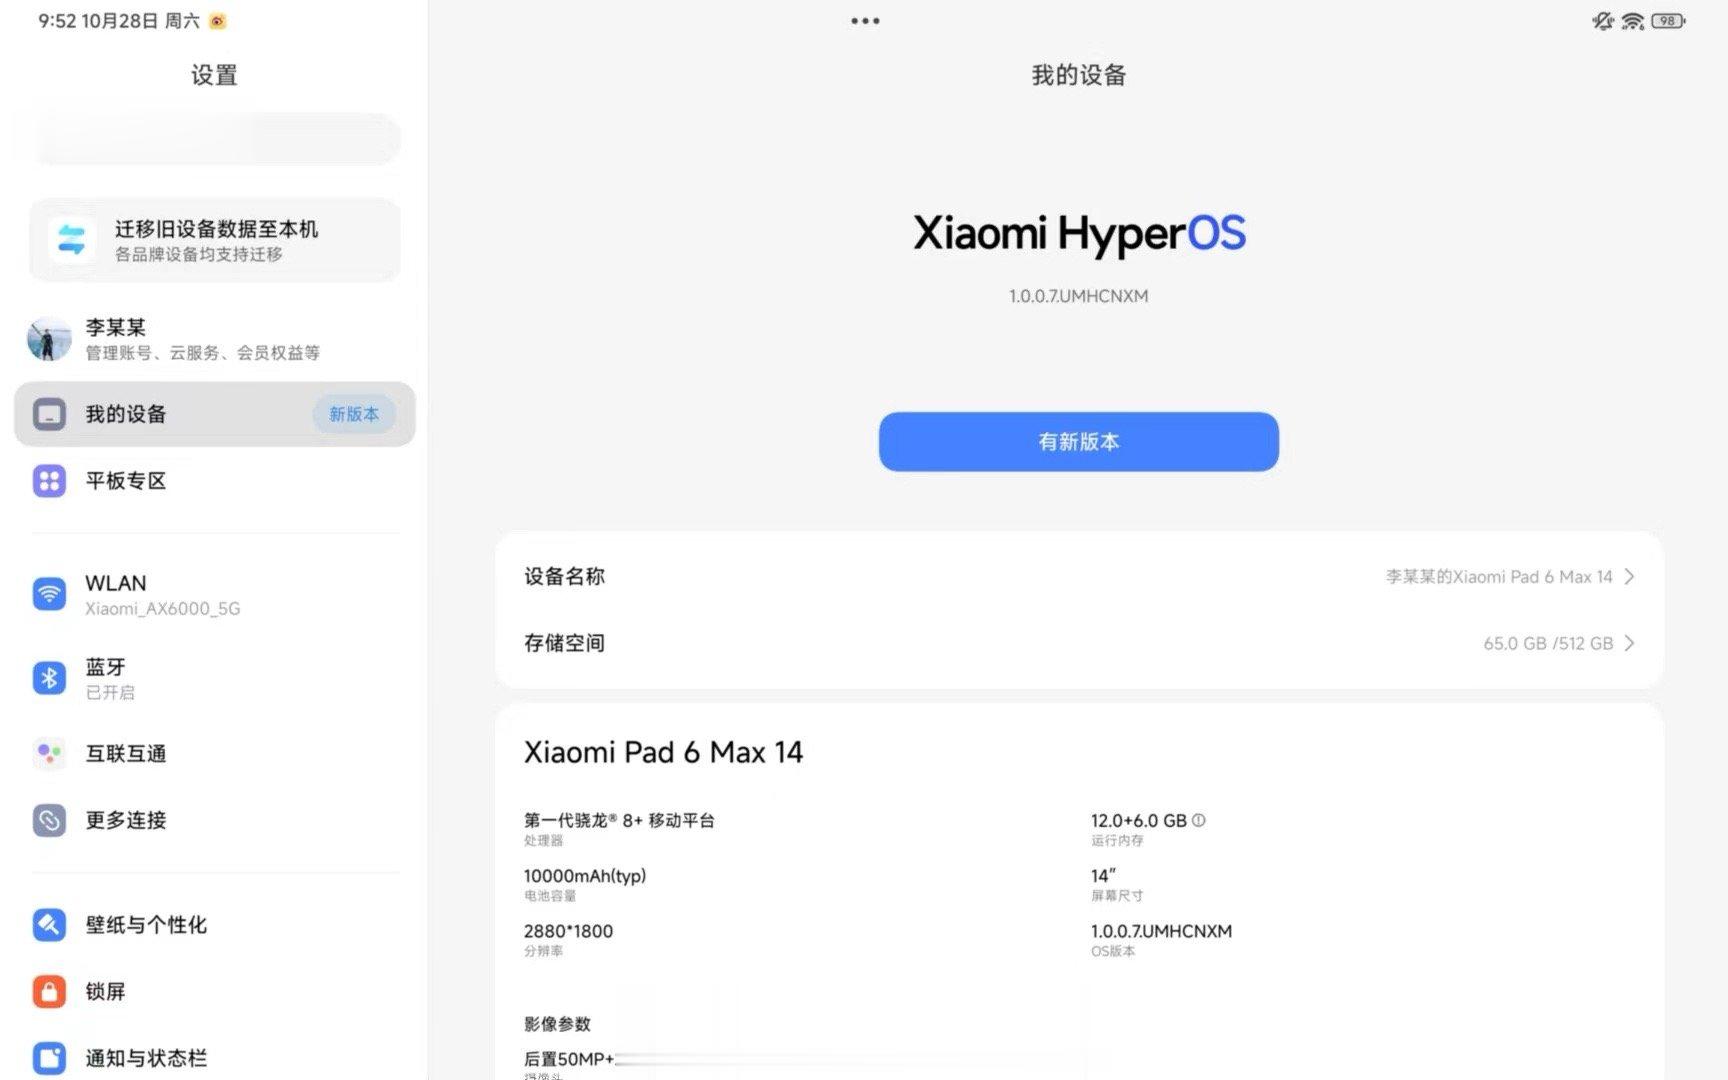The height and width of the screenshot is (1080, 1728).
Task: Expand the 存储空间 chevron
Action: pyautogui.click(x=1629, y=643)
